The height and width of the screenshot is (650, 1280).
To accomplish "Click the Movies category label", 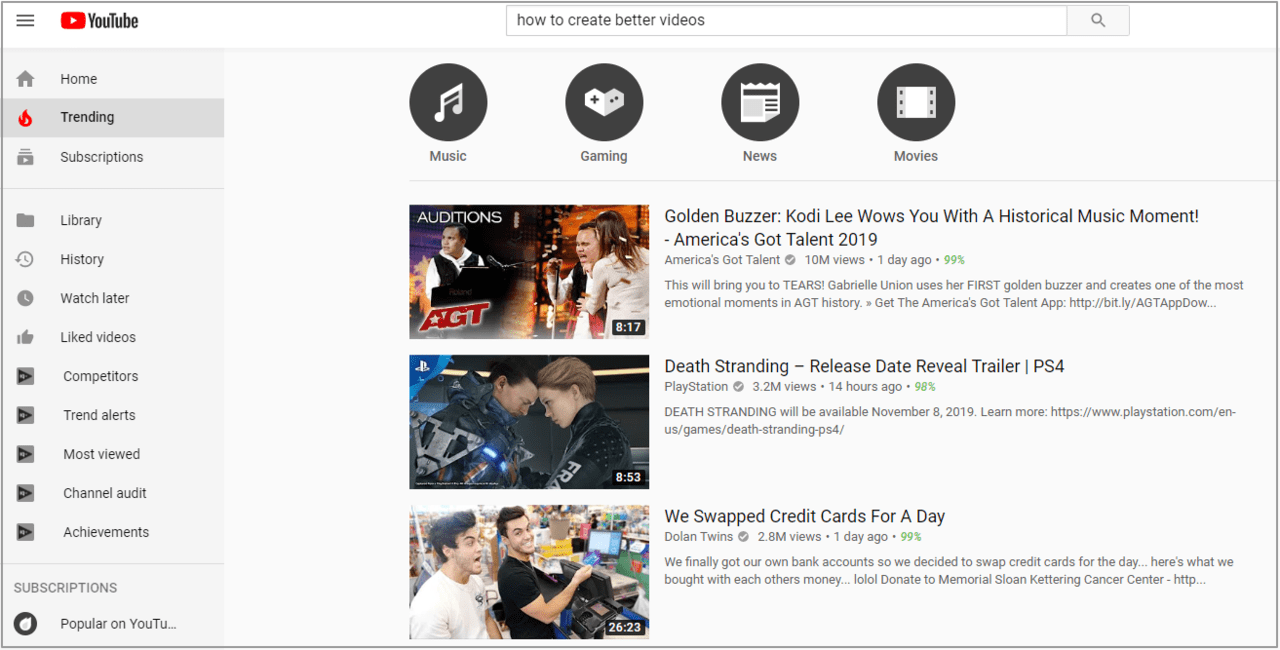I will (916, 156).
